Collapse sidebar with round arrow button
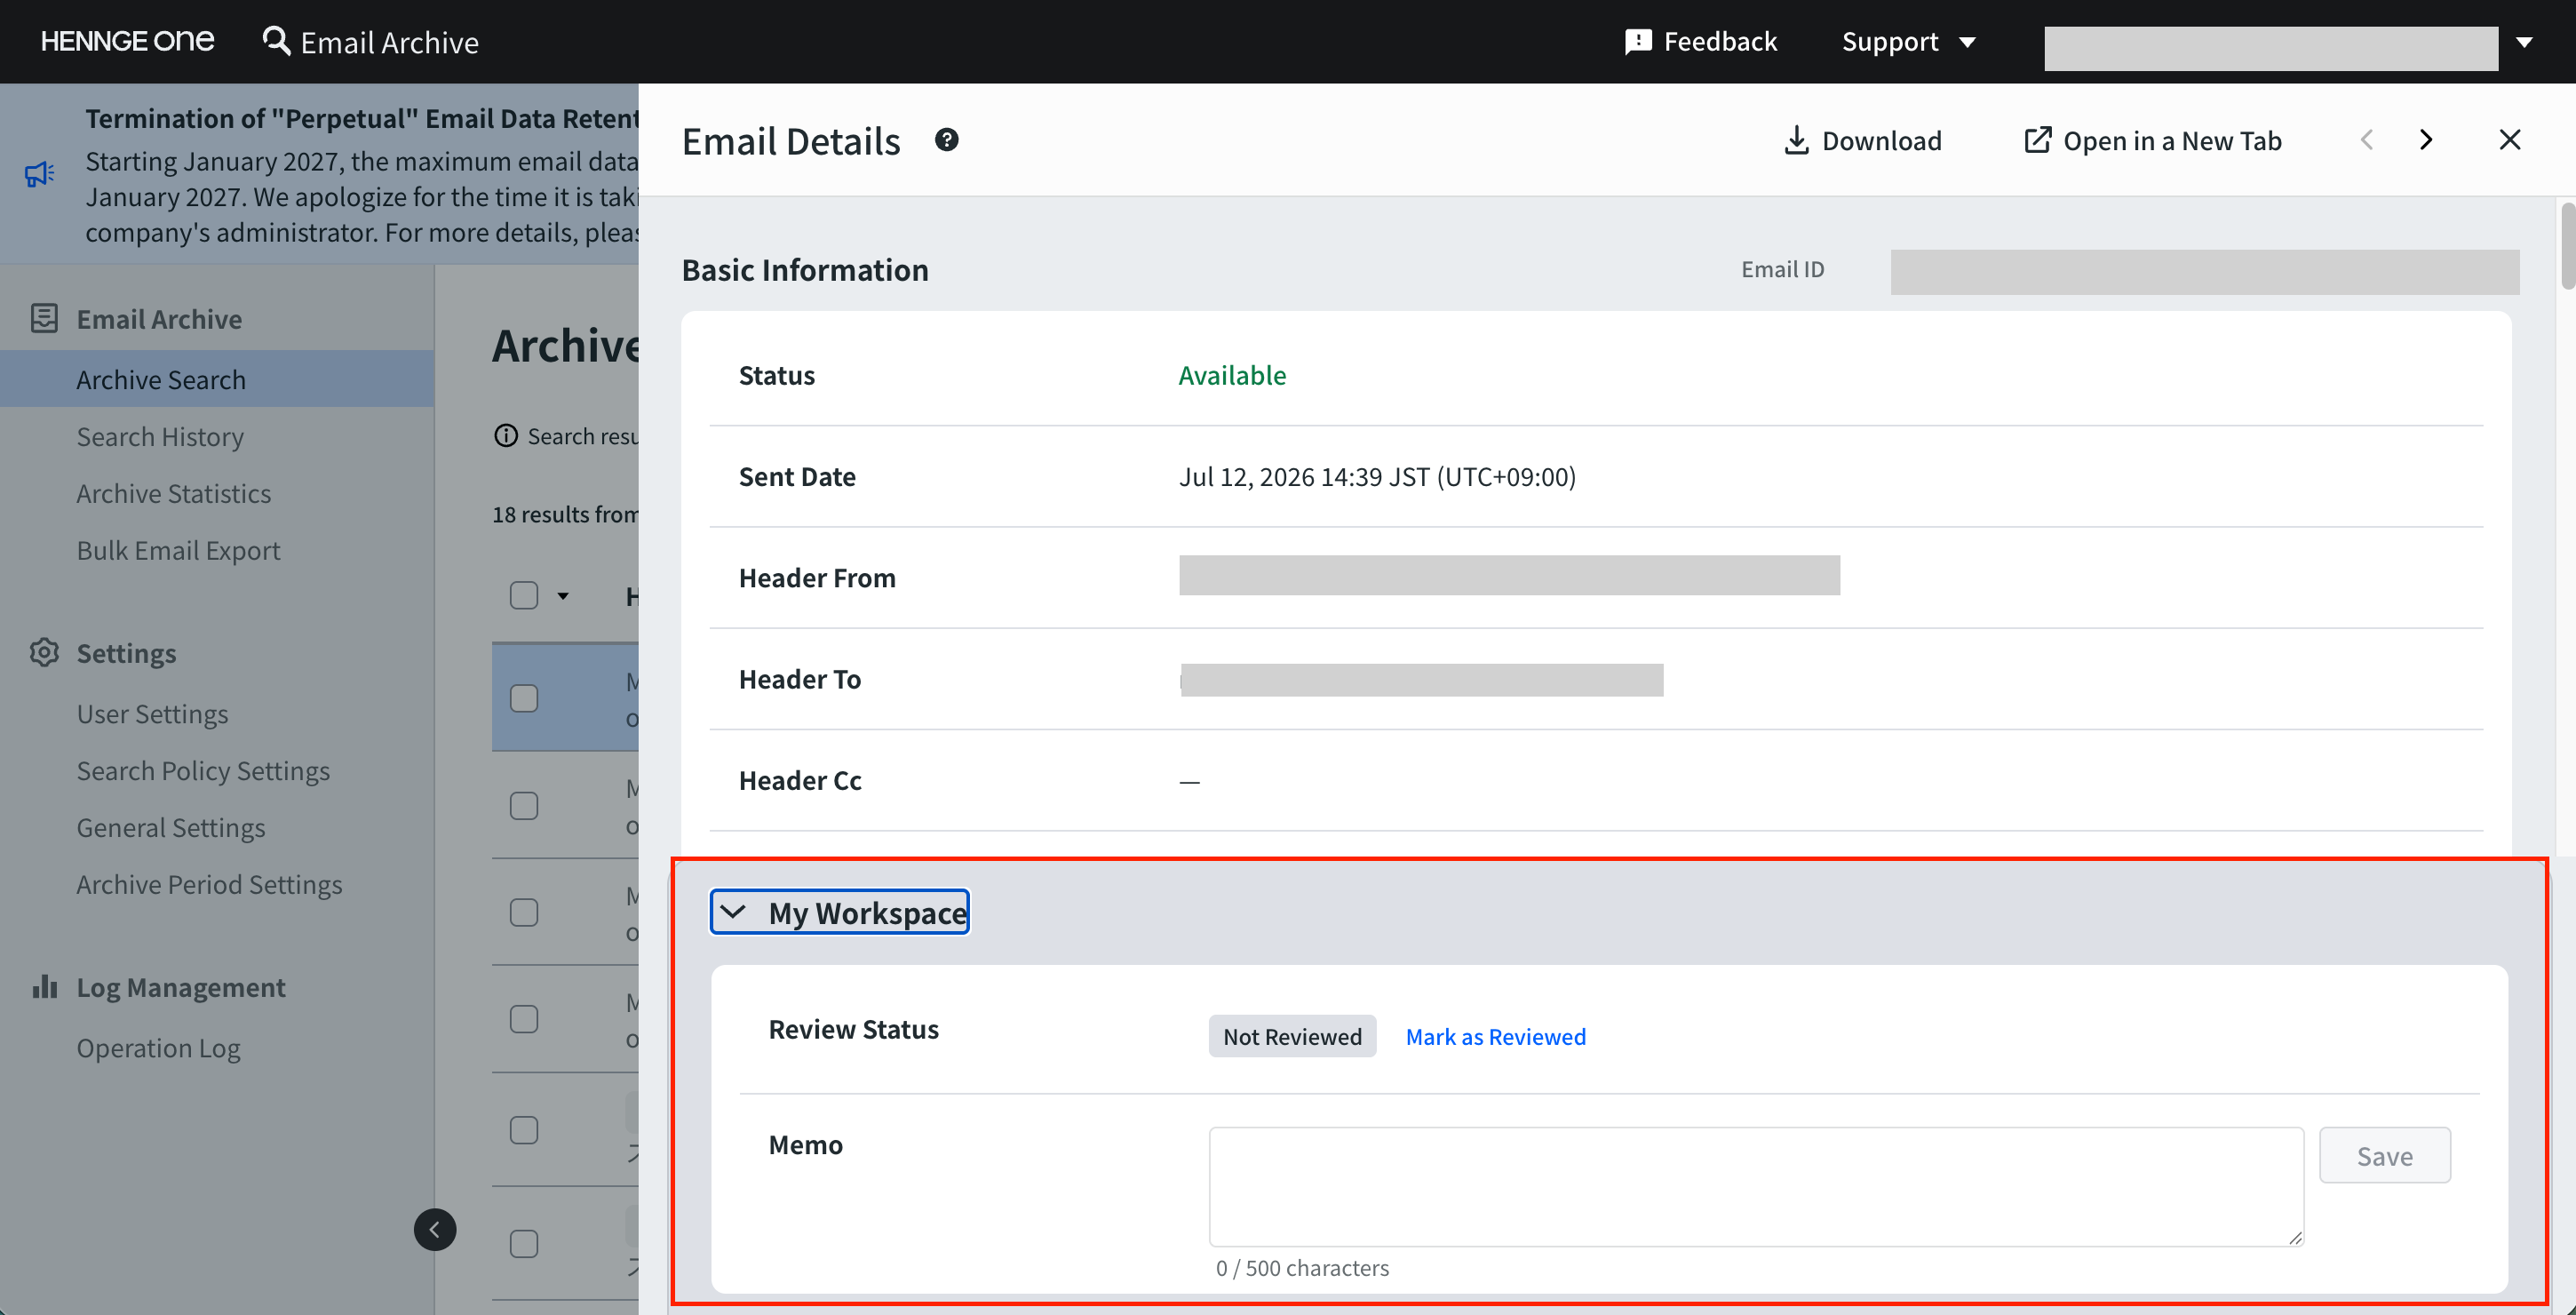The height and width of the screenshot is (1315, 2576). pos(435,1229)
